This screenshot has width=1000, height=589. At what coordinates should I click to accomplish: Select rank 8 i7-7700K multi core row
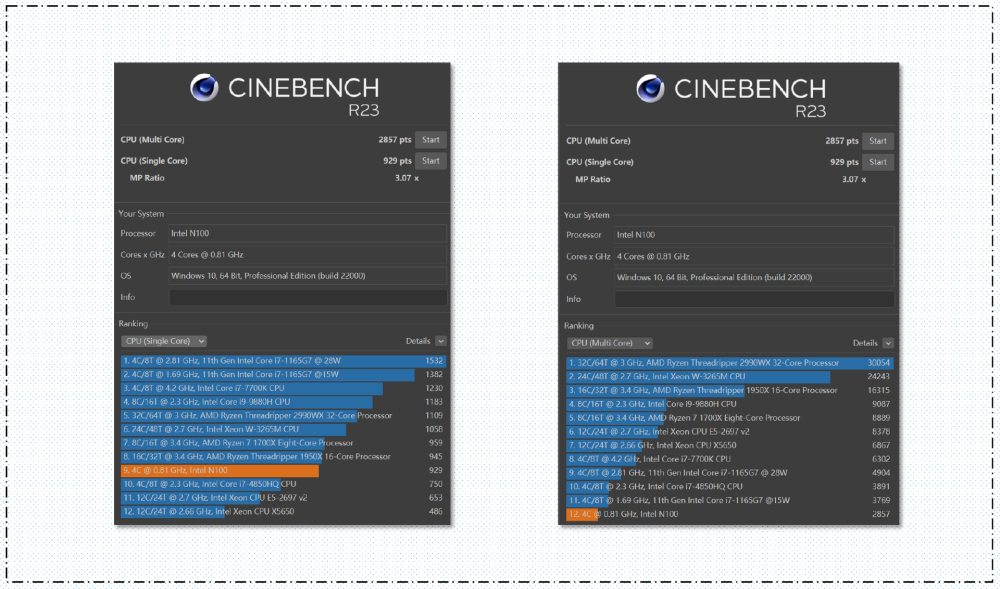click(730, 459)
